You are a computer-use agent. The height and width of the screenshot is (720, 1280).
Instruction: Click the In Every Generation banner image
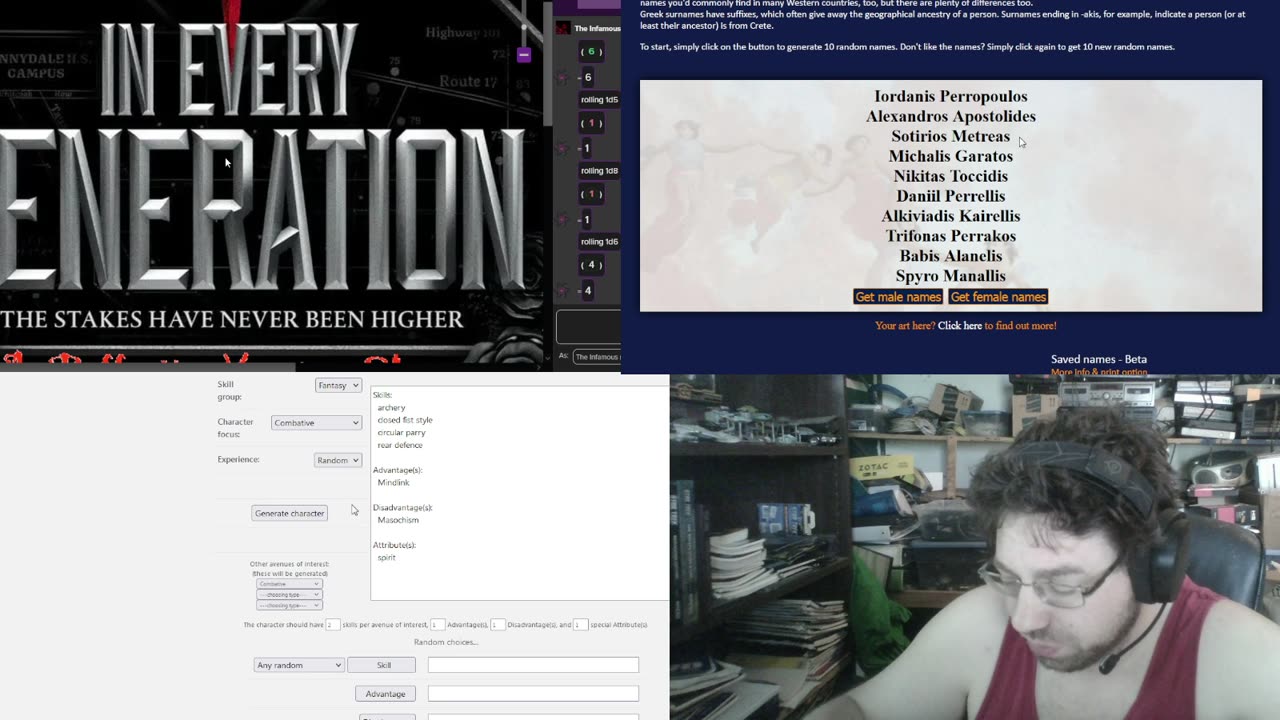(270, 183)
